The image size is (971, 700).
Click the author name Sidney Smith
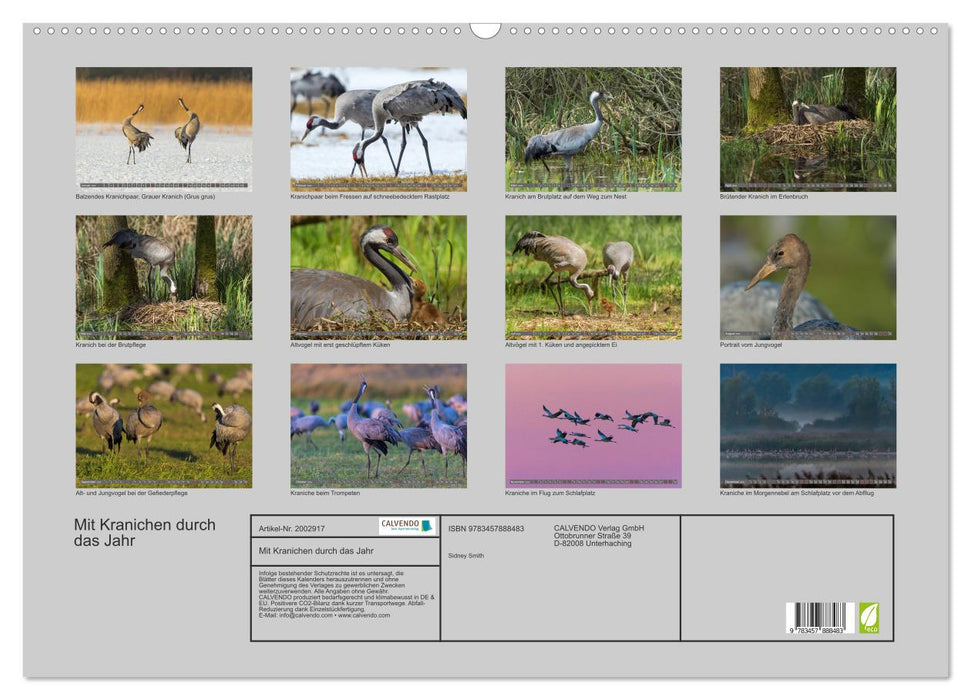coord(466,555)
